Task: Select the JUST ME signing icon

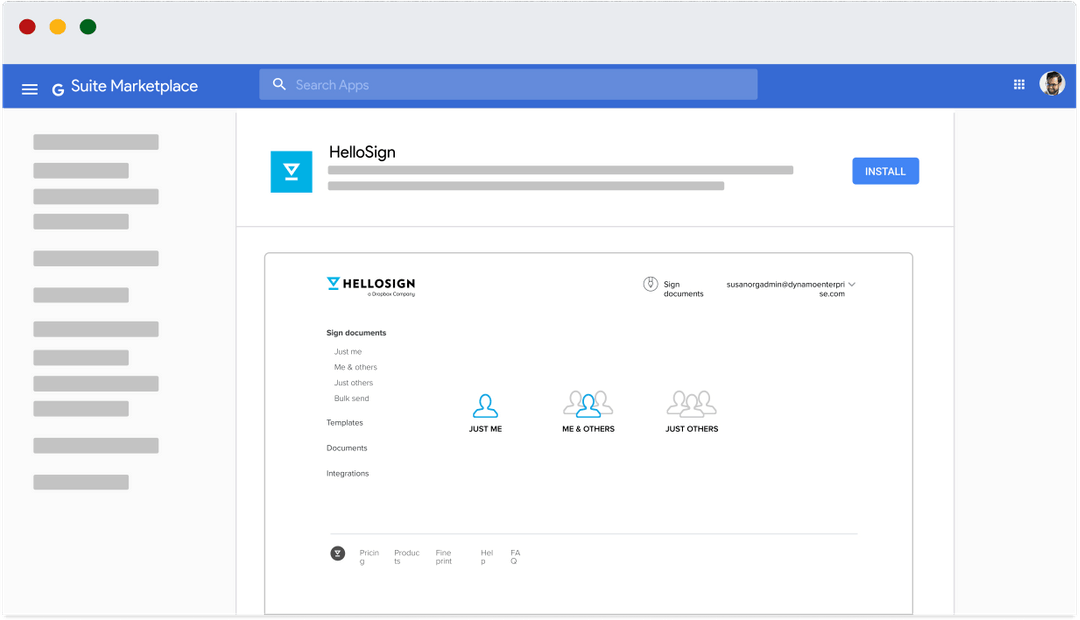Action: pos(486,404)
